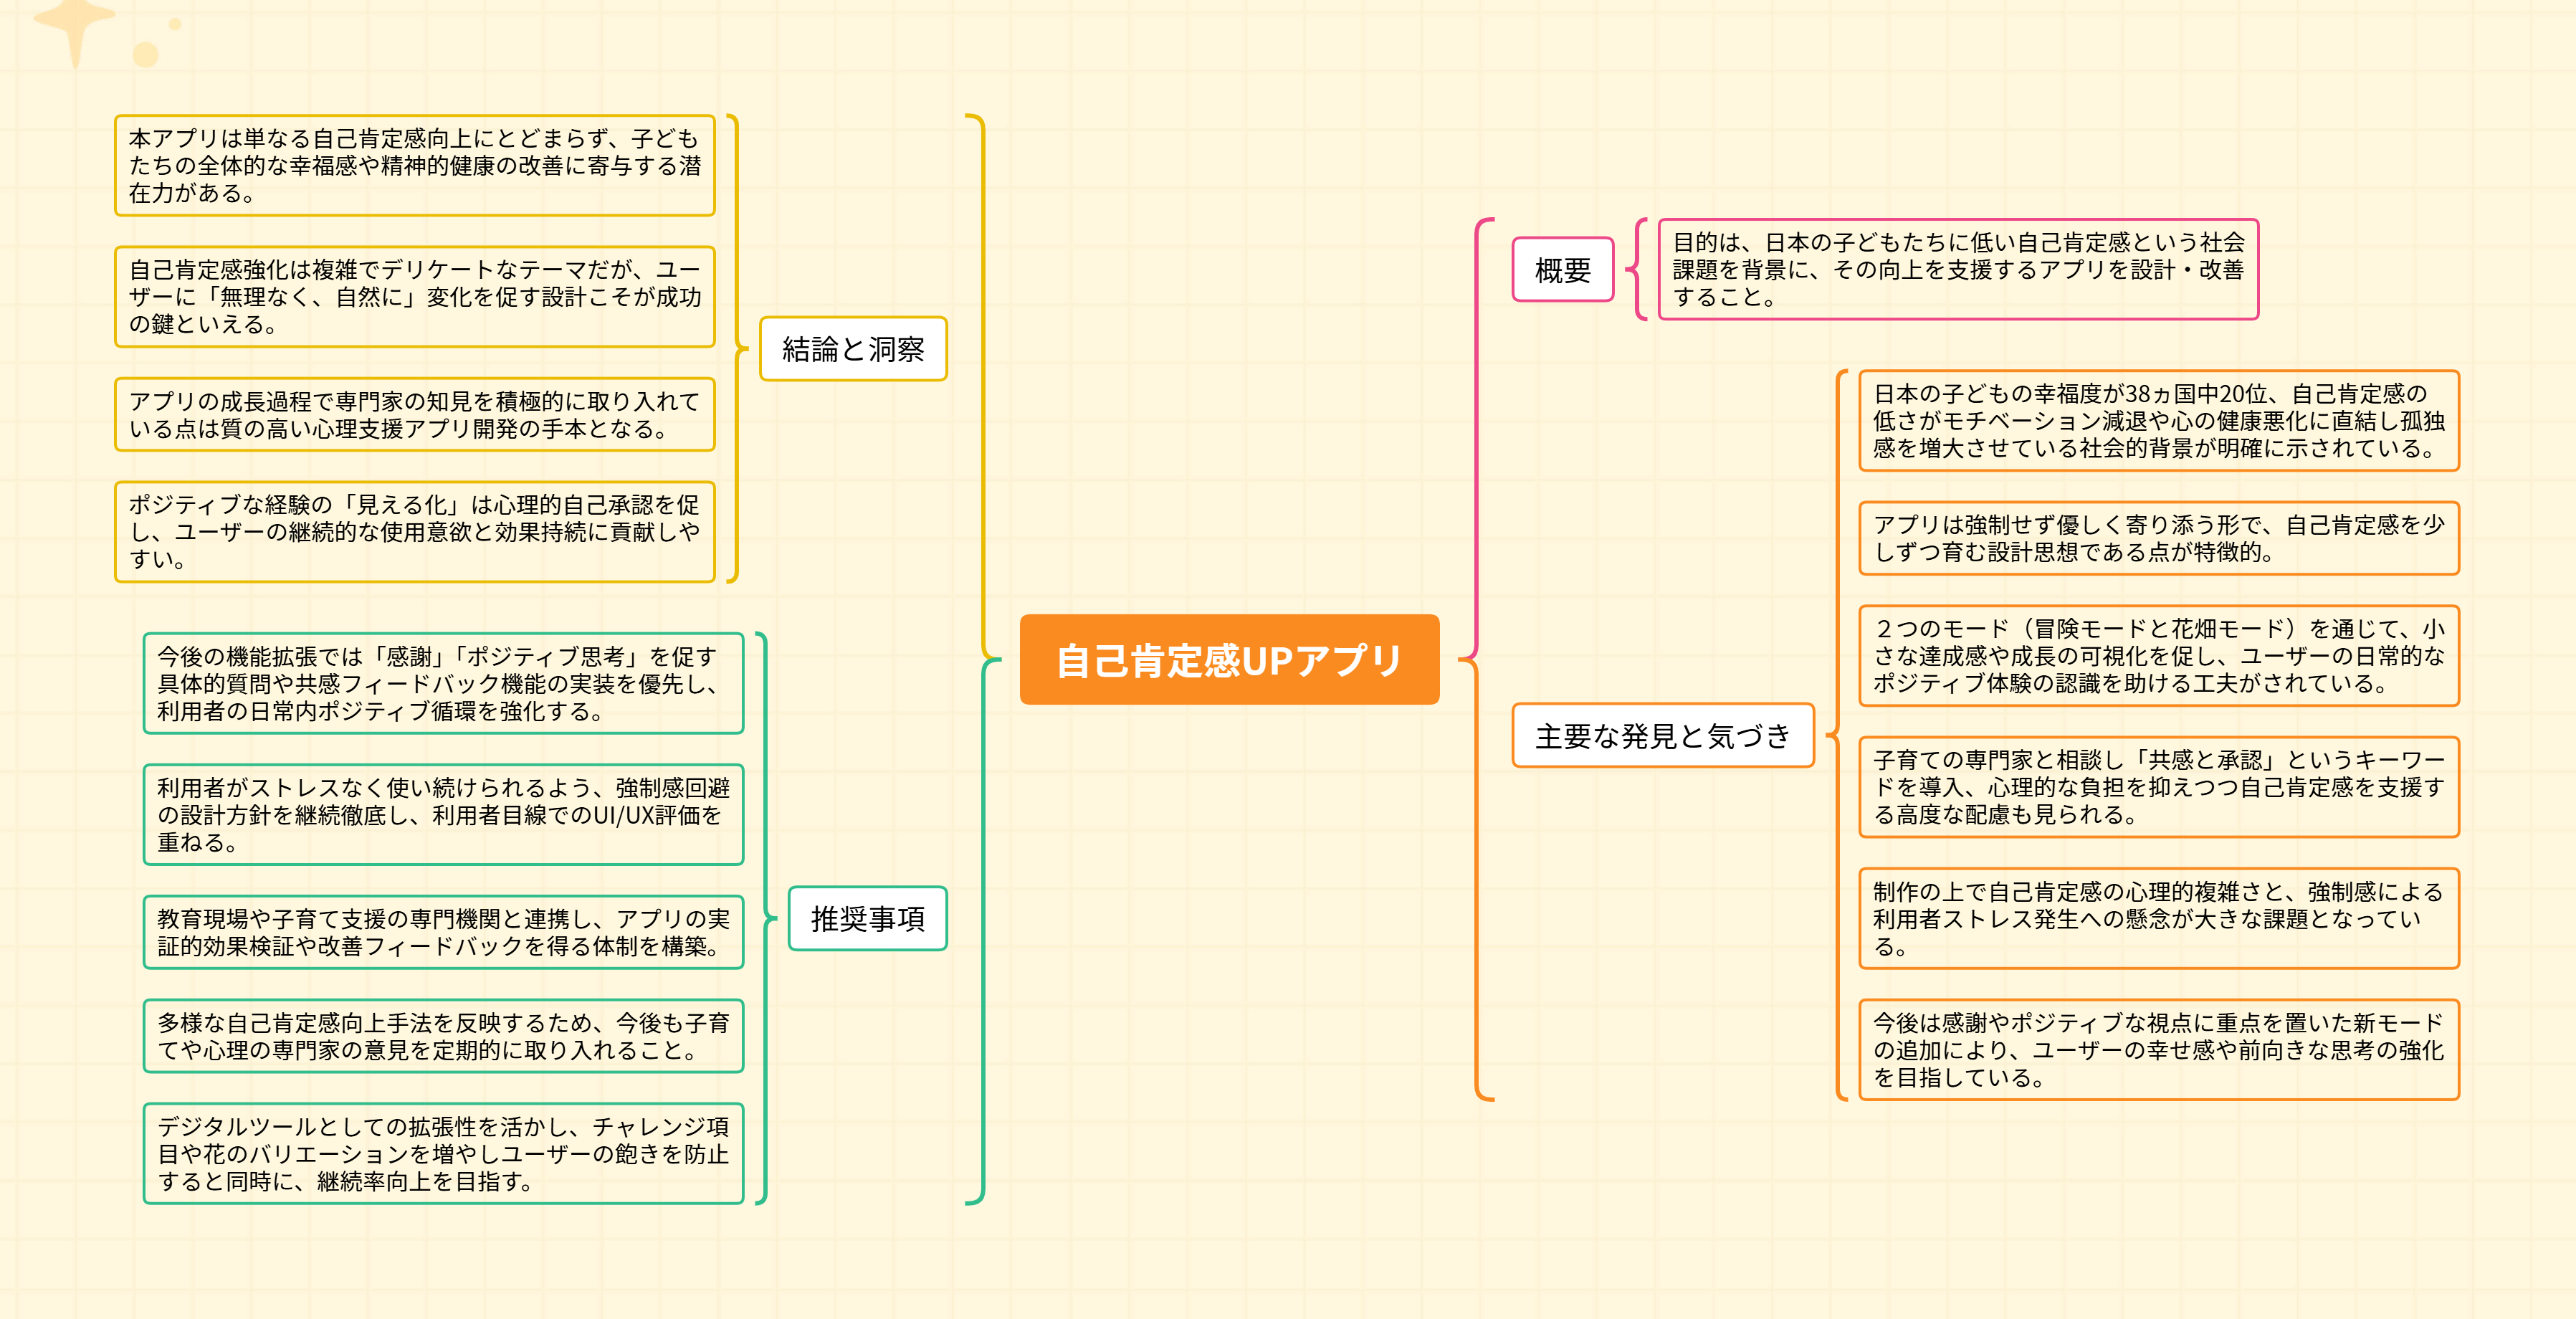Select the 推奨事項 branch node
The width and height of the screenshot is (2576, 1319).
click(867, 918)
